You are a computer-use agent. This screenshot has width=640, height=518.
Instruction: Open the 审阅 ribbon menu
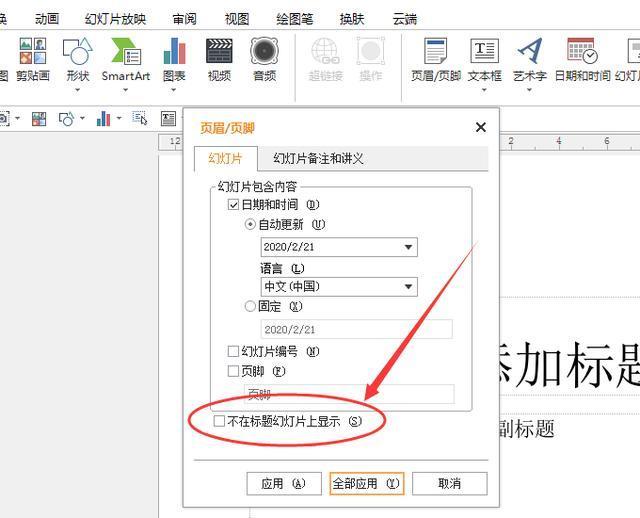184,18
